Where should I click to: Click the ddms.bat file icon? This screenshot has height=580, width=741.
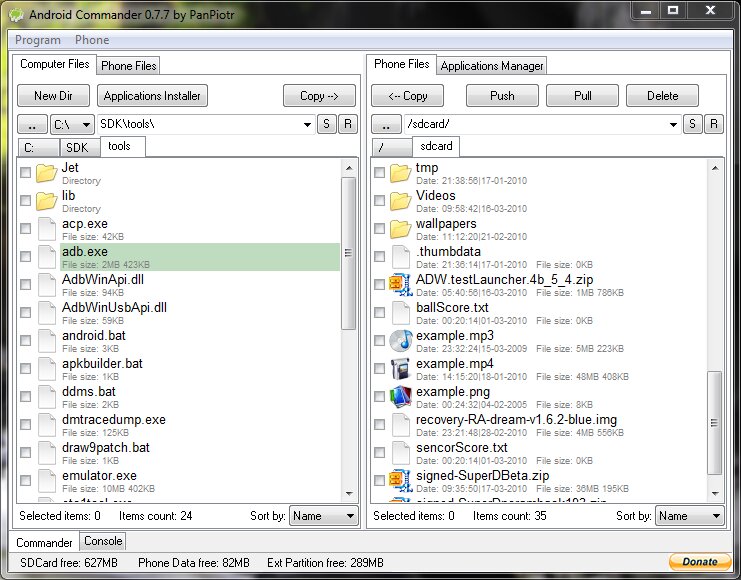(x=47, y=396)
